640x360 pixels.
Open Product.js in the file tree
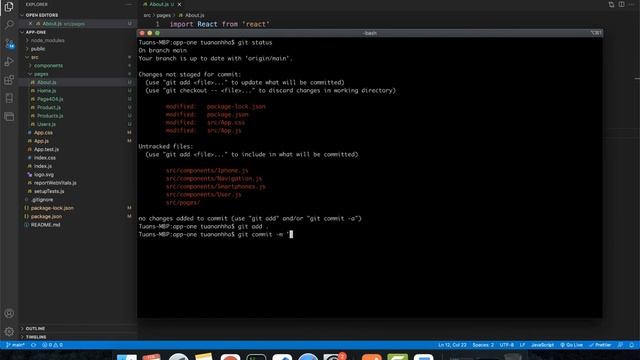(49, 107)
